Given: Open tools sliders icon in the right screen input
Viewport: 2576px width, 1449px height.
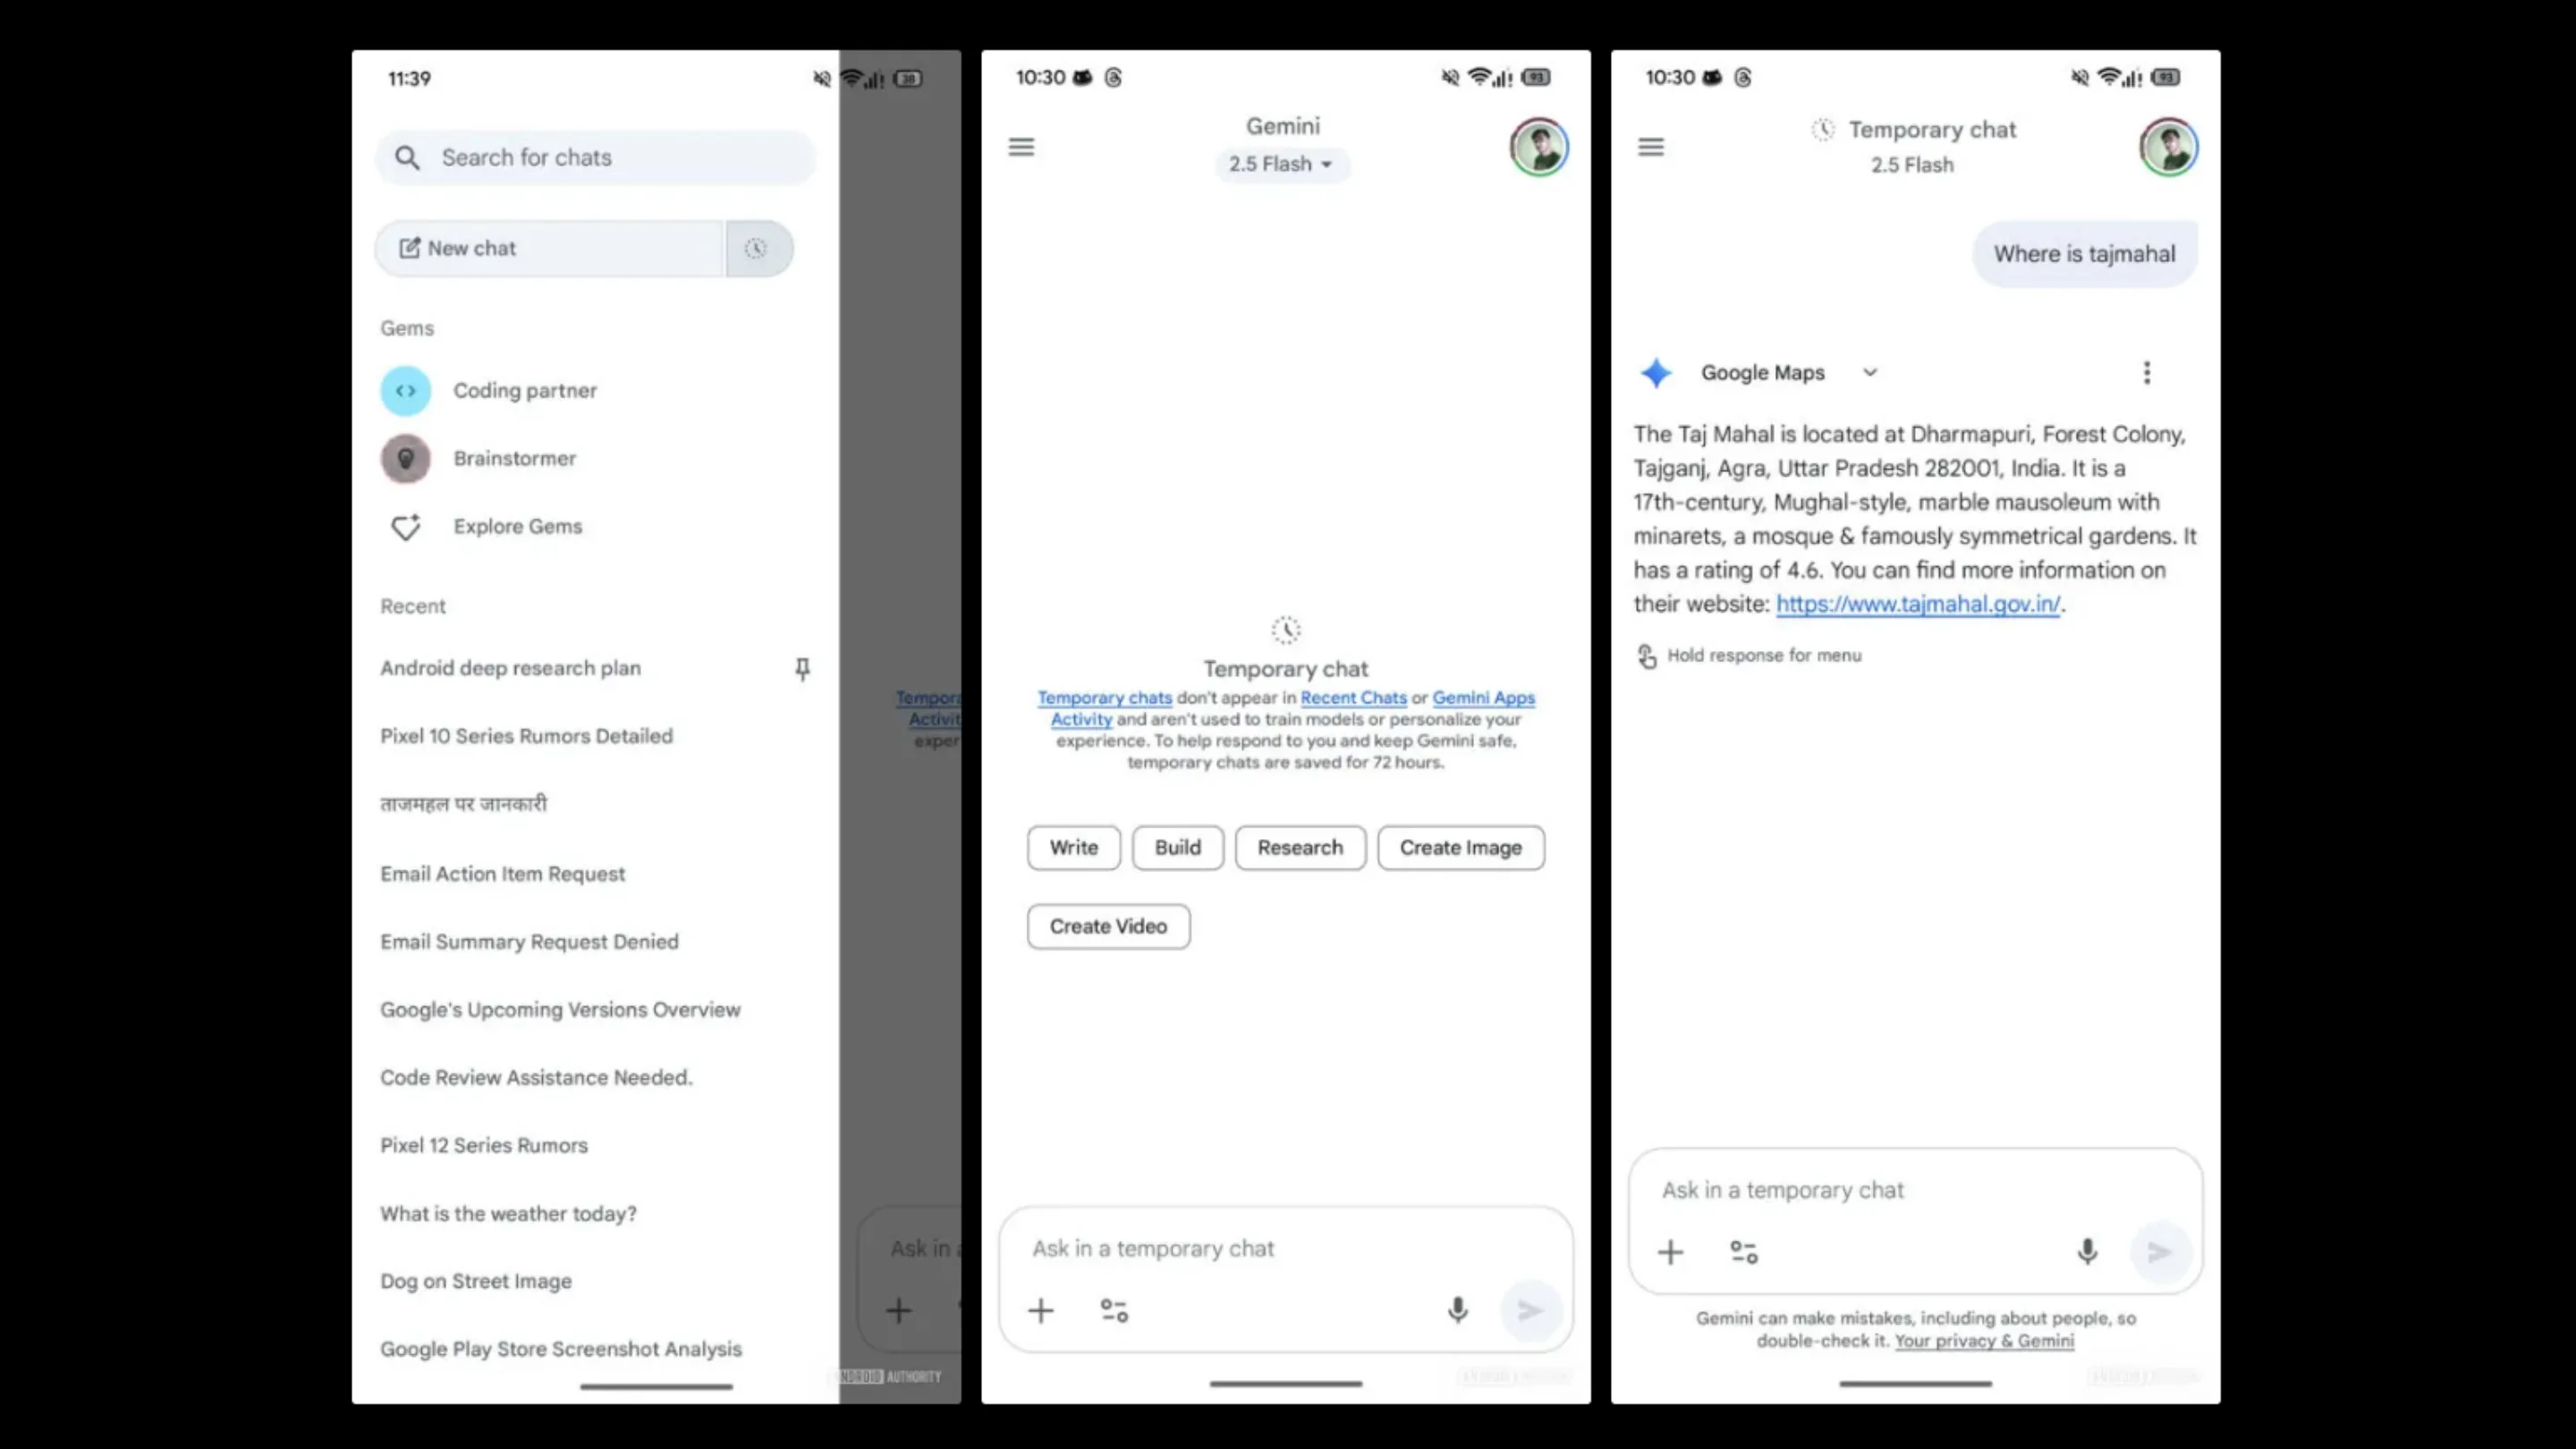Looking at the screenshot, I should coord(1744,1252).
